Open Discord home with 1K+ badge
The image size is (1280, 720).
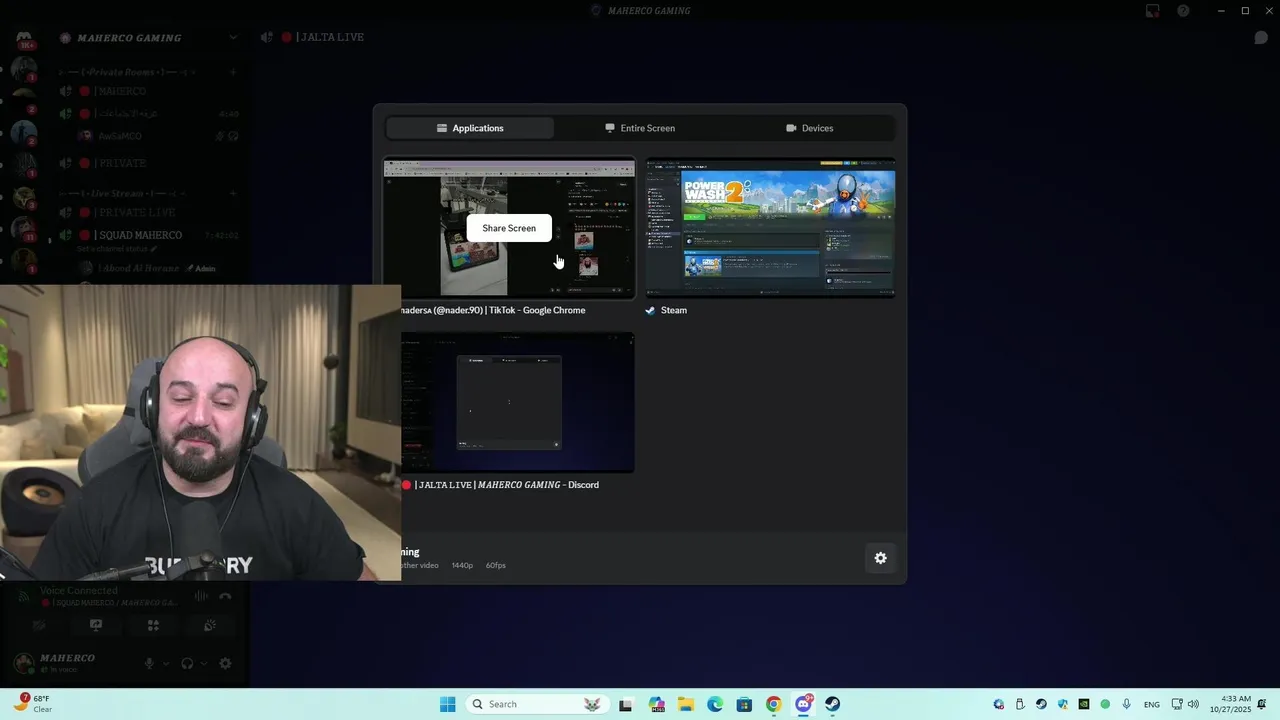pos(24,39)
